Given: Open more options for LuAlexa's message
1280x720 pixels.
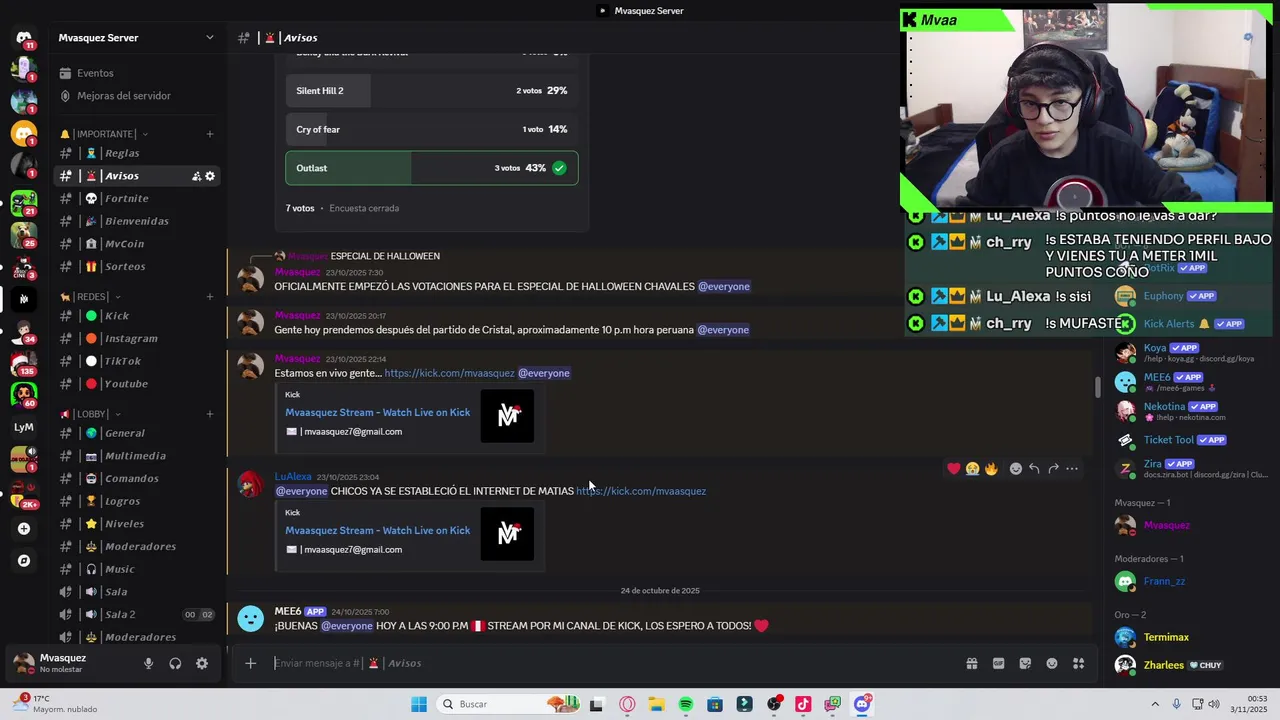Looking at the screenshot, I should tap(1072, 468).
